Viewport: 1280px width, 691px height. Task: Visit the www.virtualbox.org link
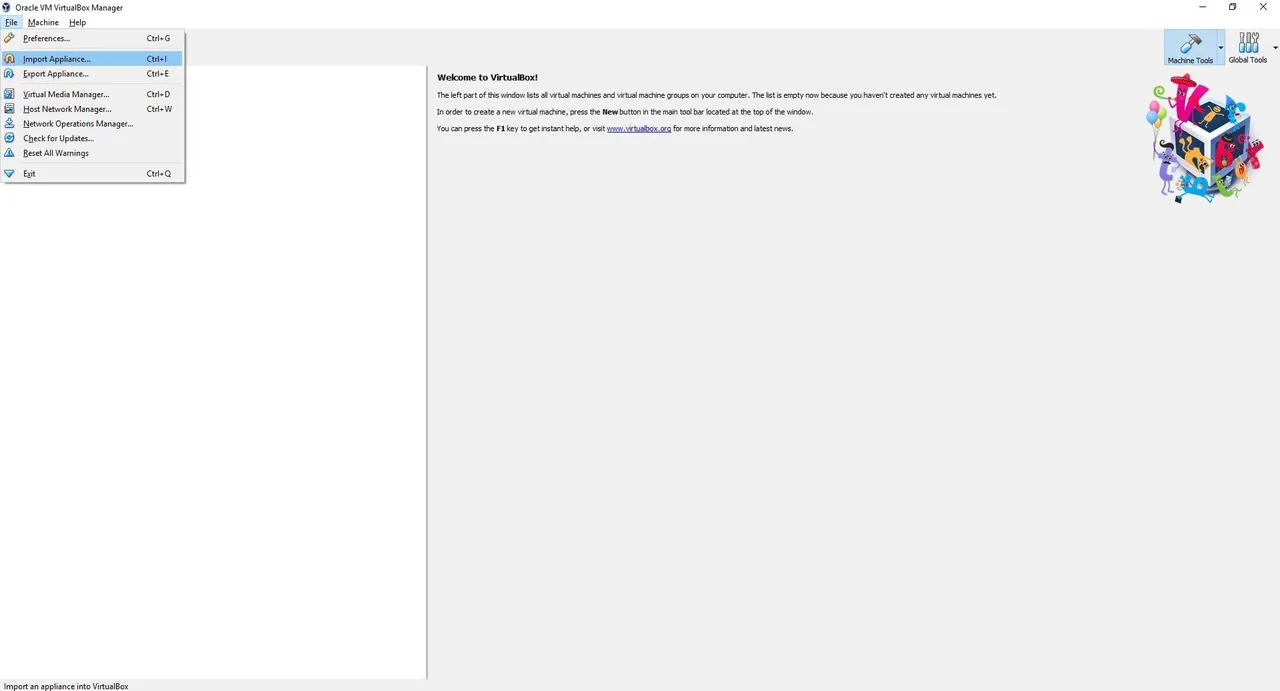(639, 129)
